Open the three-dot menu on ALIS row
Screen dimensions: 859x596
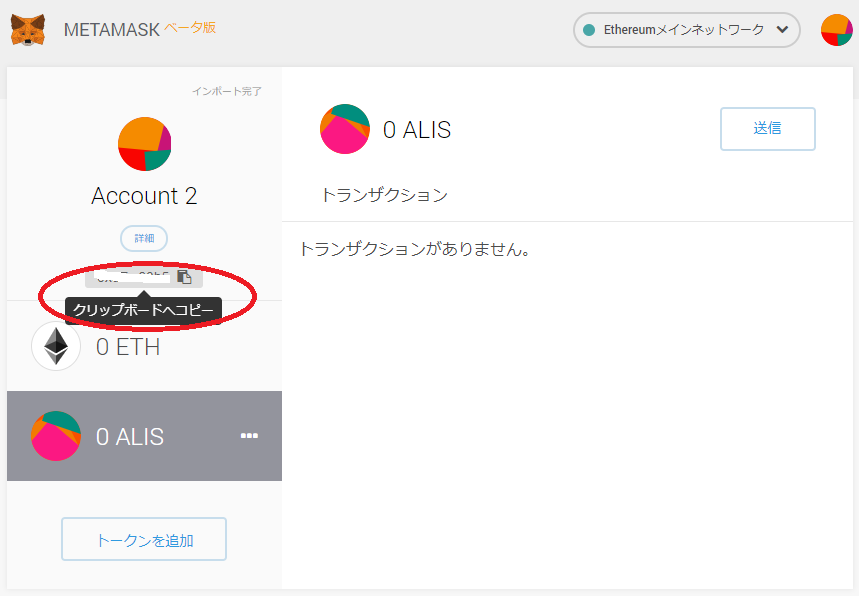(x=249, y=436)
